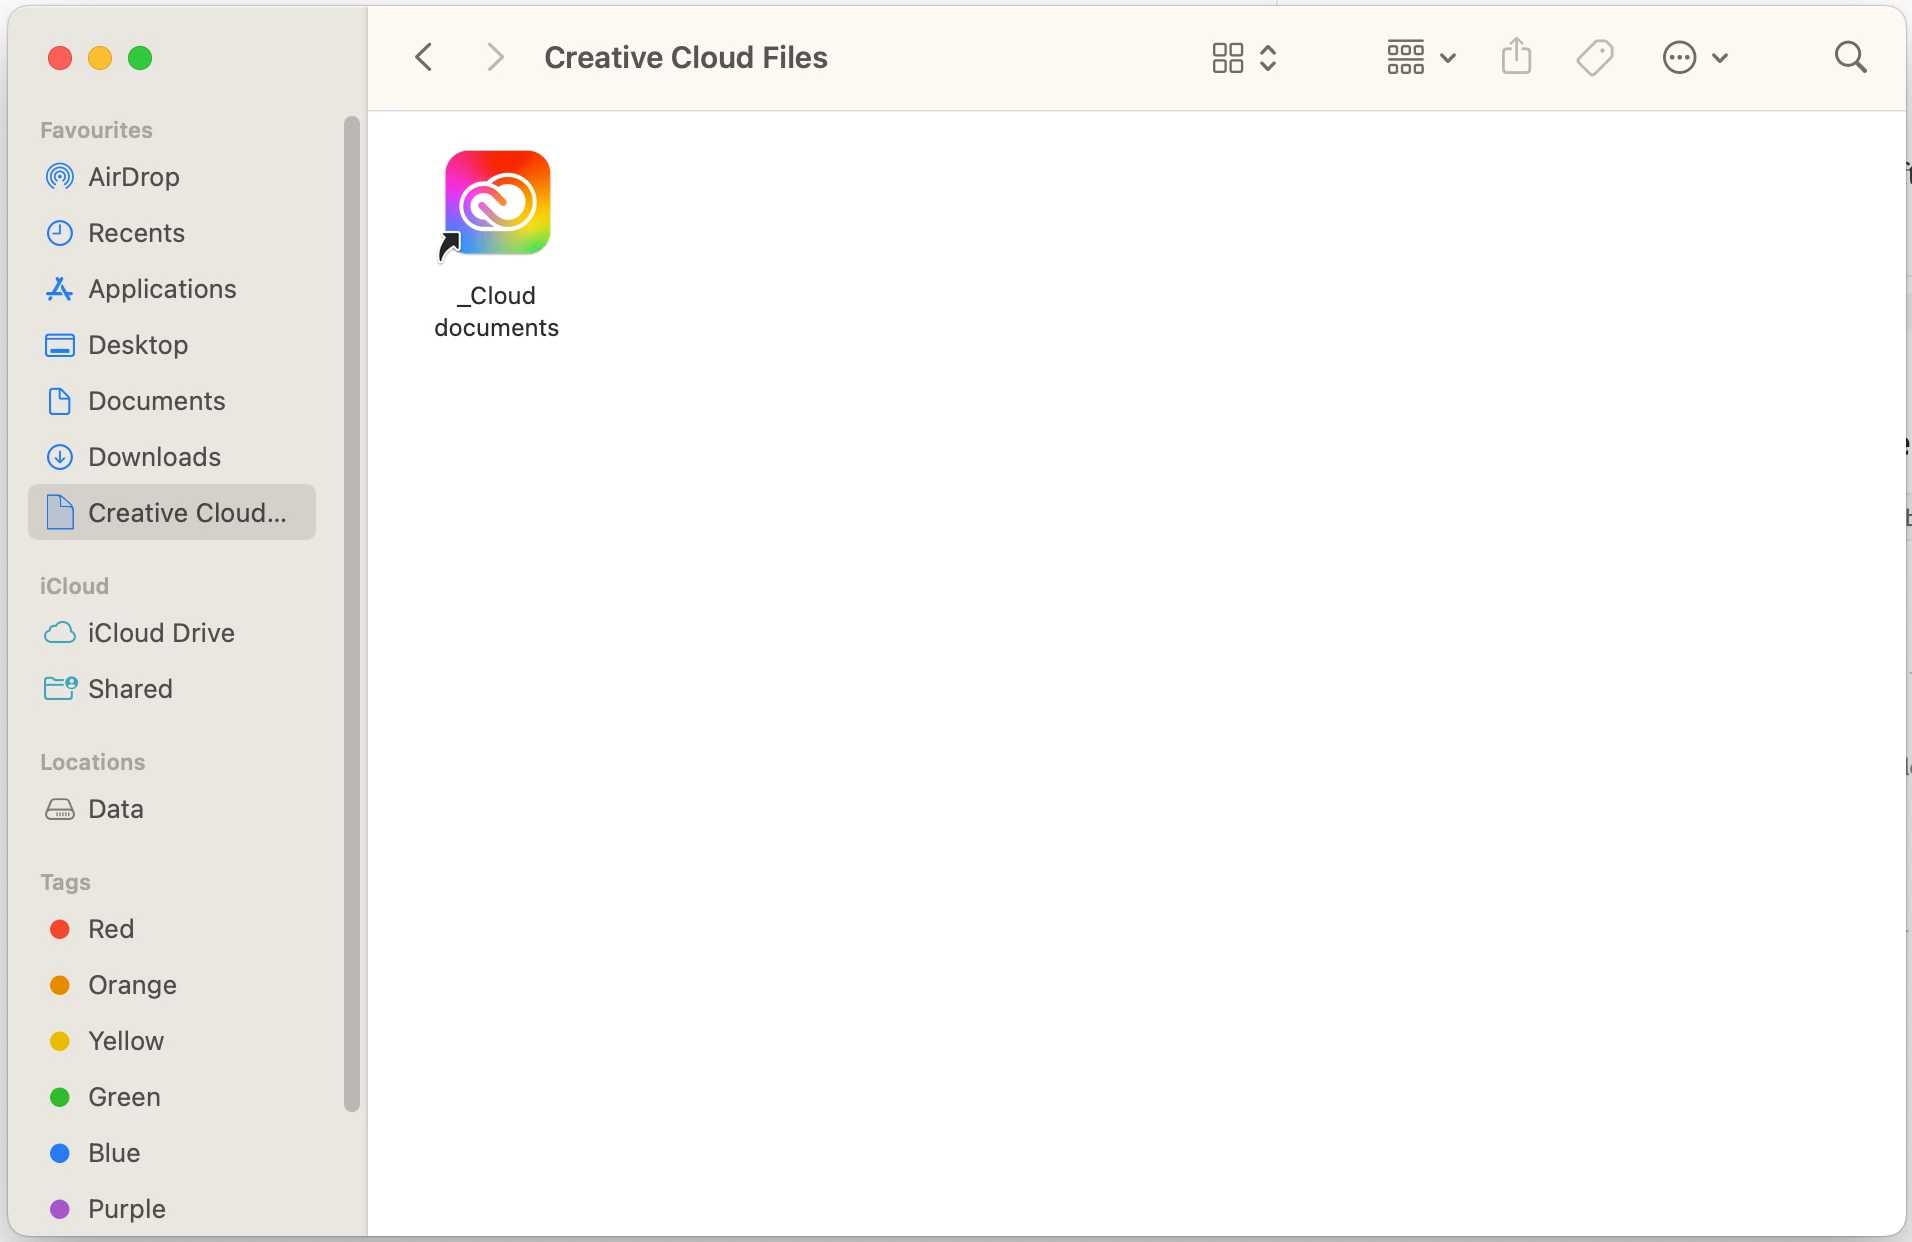Open iCloud Drive in the sidebar
The height and width of the screenshot is (1242, 1912).
click(172, 633)
